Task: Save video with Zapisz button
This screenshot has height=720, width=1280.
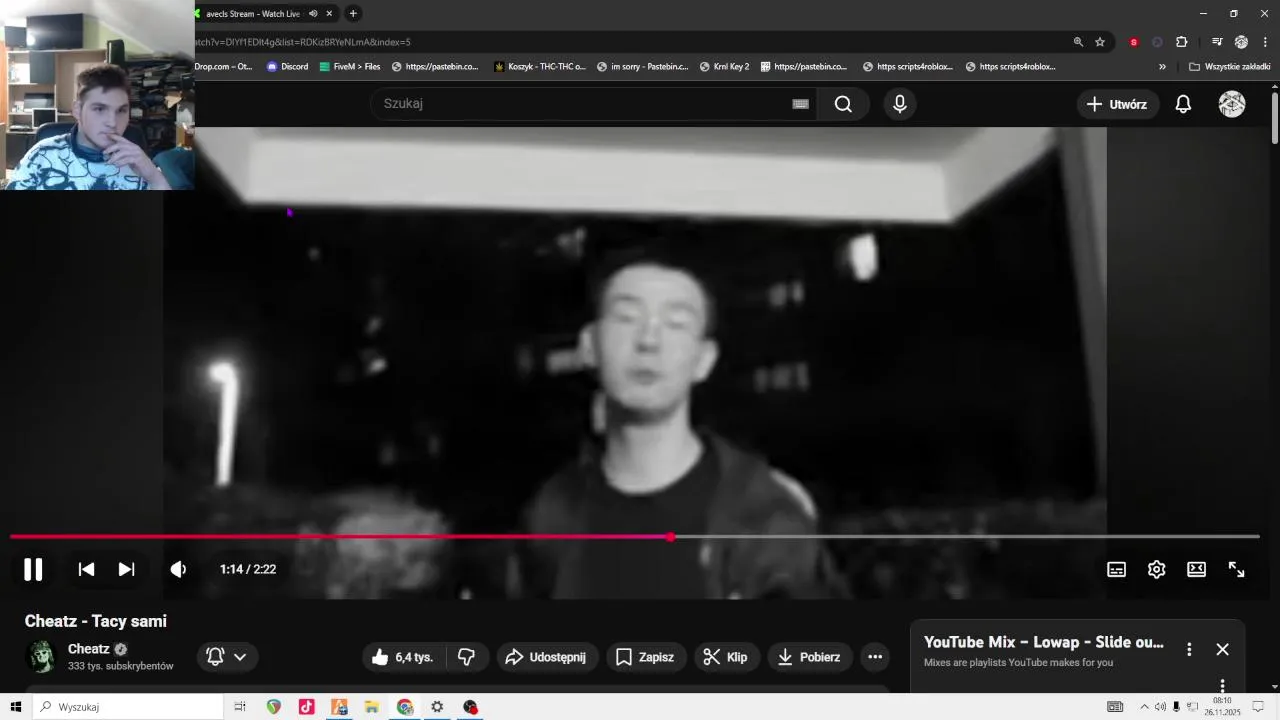Action: pyautogui.click(x=645, y=657)
